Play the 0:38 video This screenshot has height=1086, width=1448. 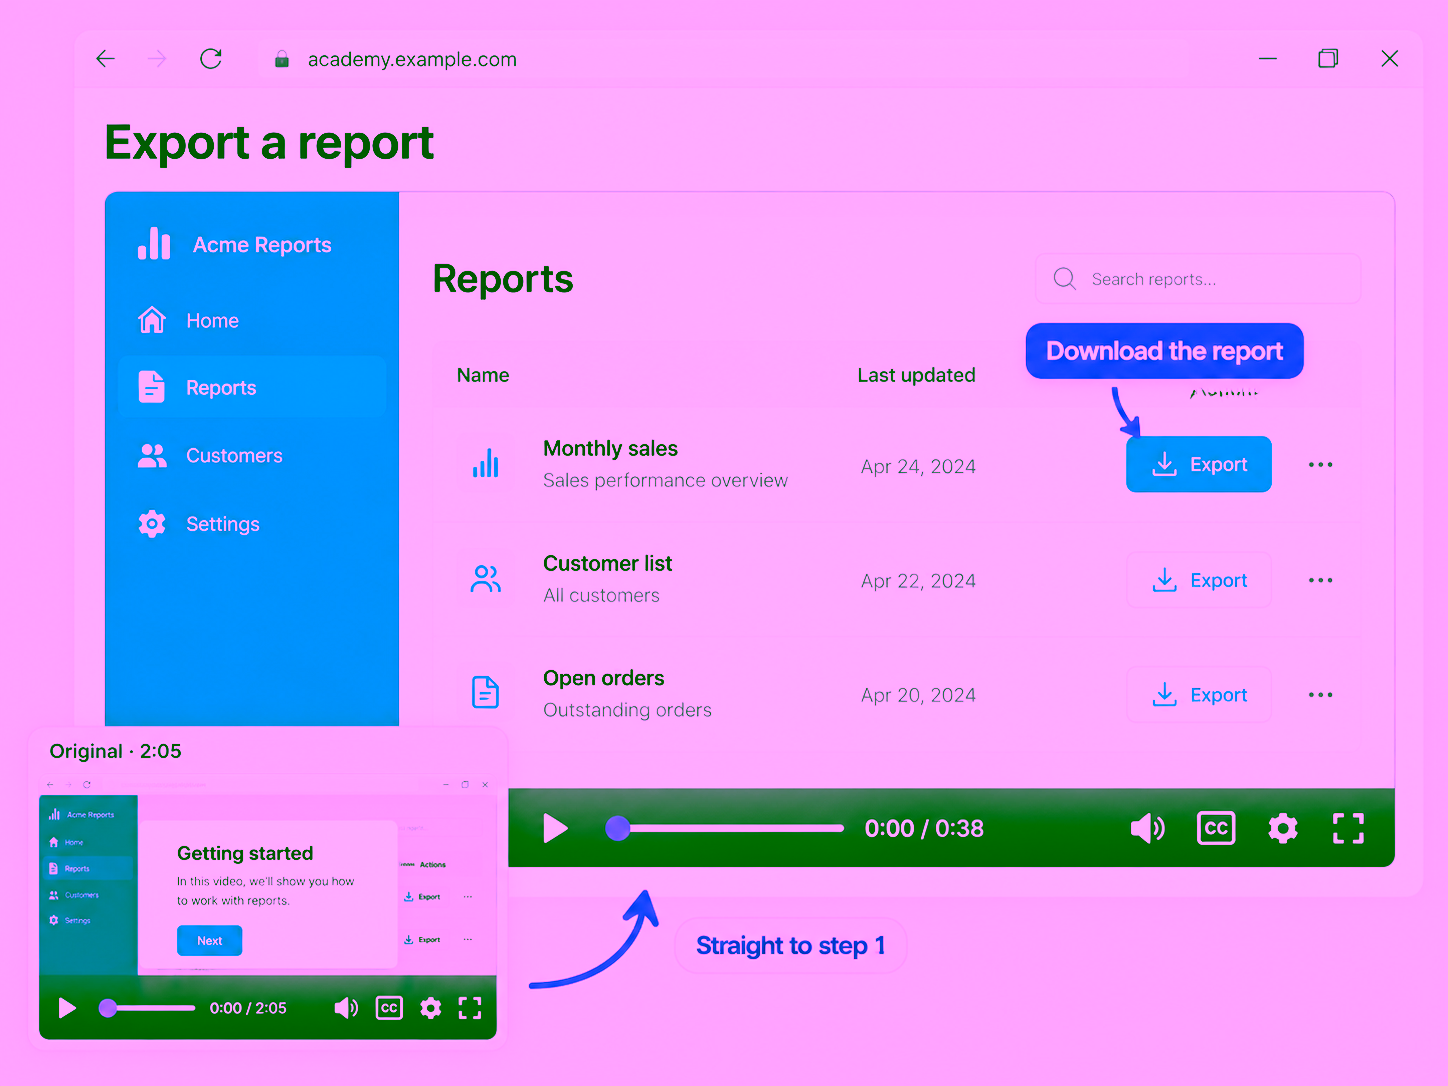pos(555,828)
